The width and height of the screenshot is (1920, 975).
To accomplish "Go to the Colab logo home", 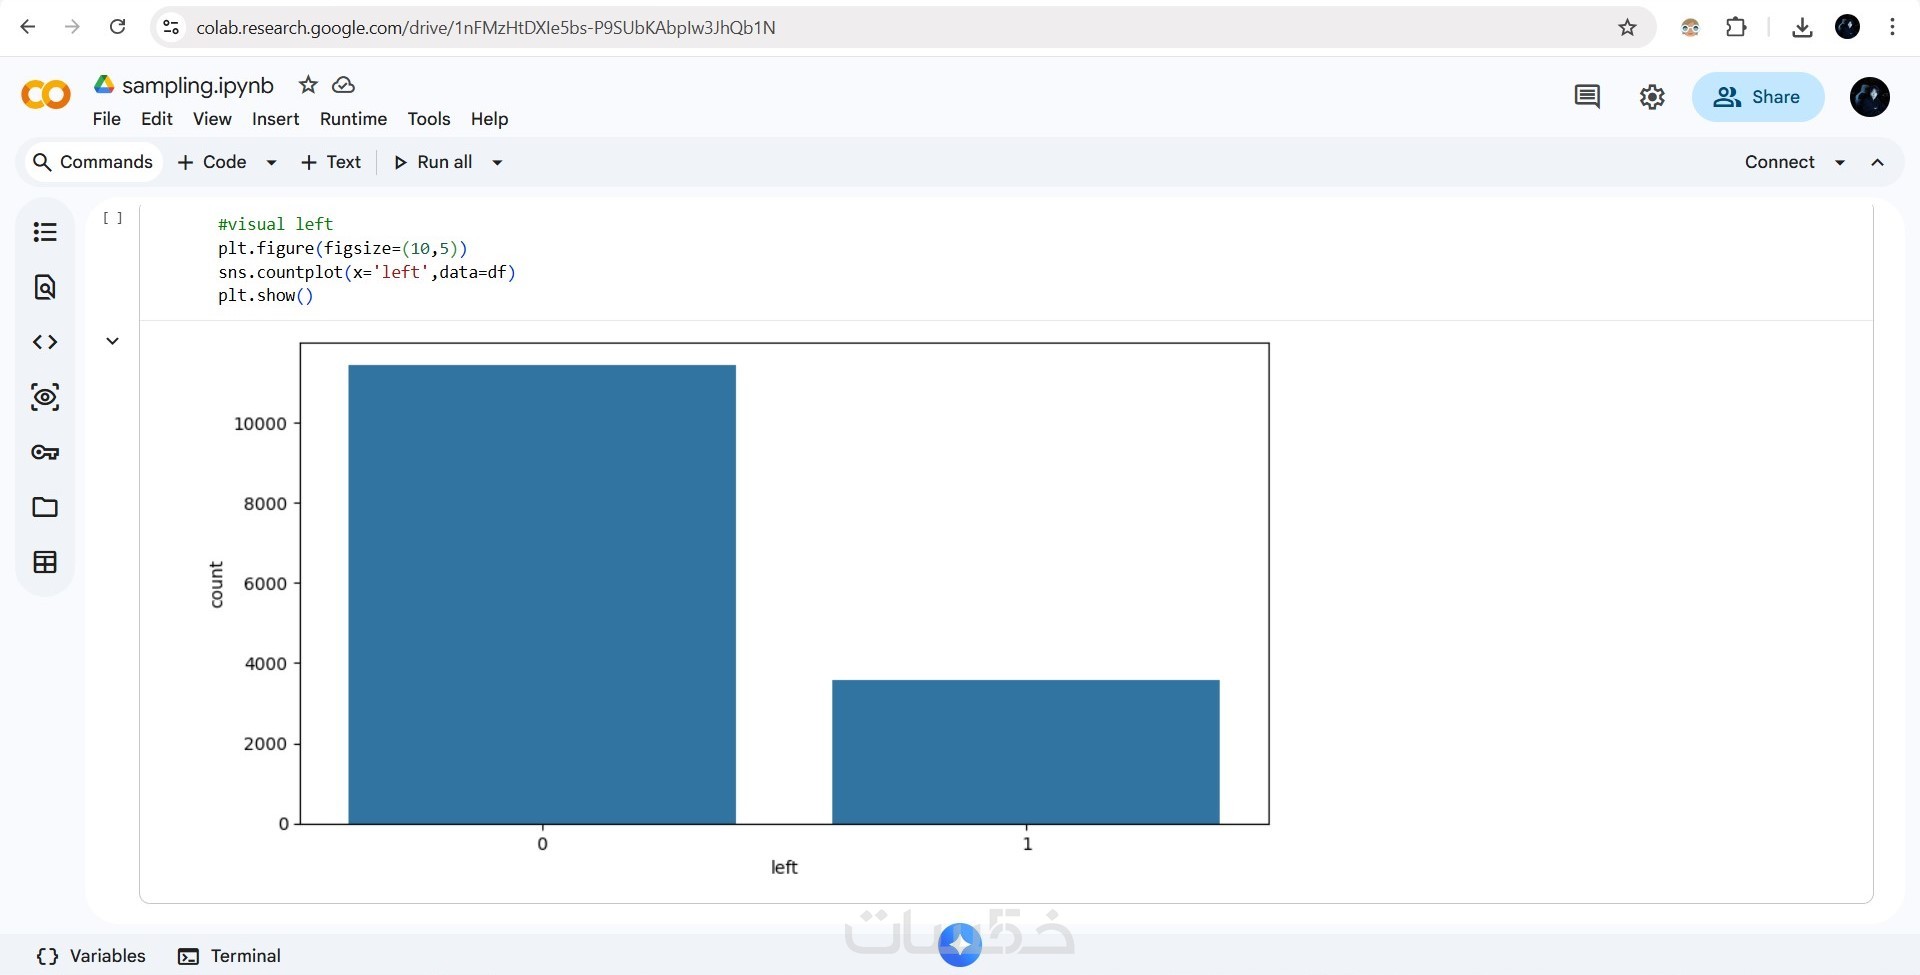I will 46,95.
